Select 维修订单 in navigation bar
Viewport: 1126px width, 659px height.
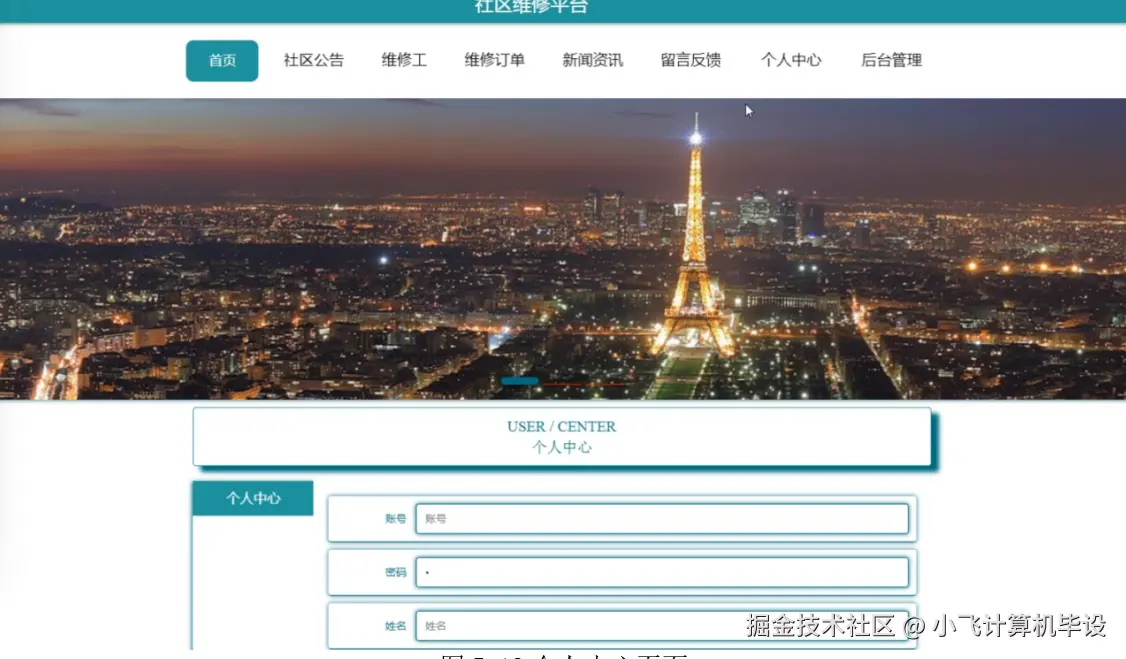[495, 60]
